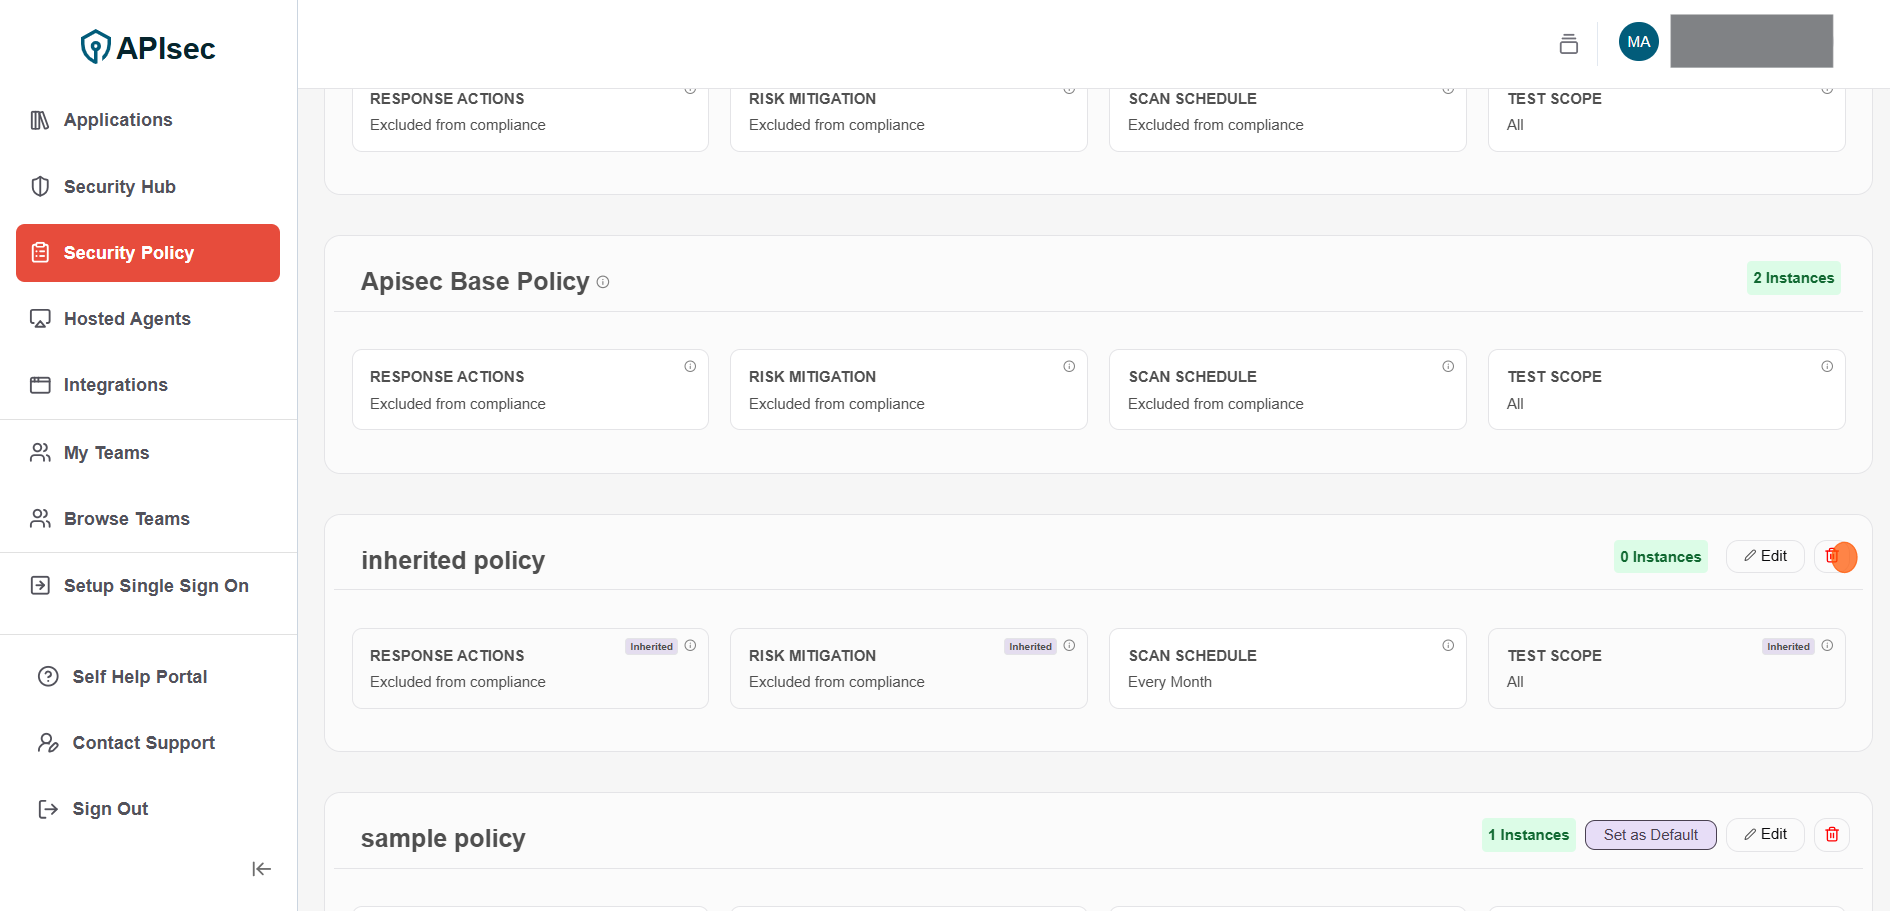Delete the inherited policy via trash icon
The width and height of the screenshot is (1890, 911).
[x=1832, y=556]
